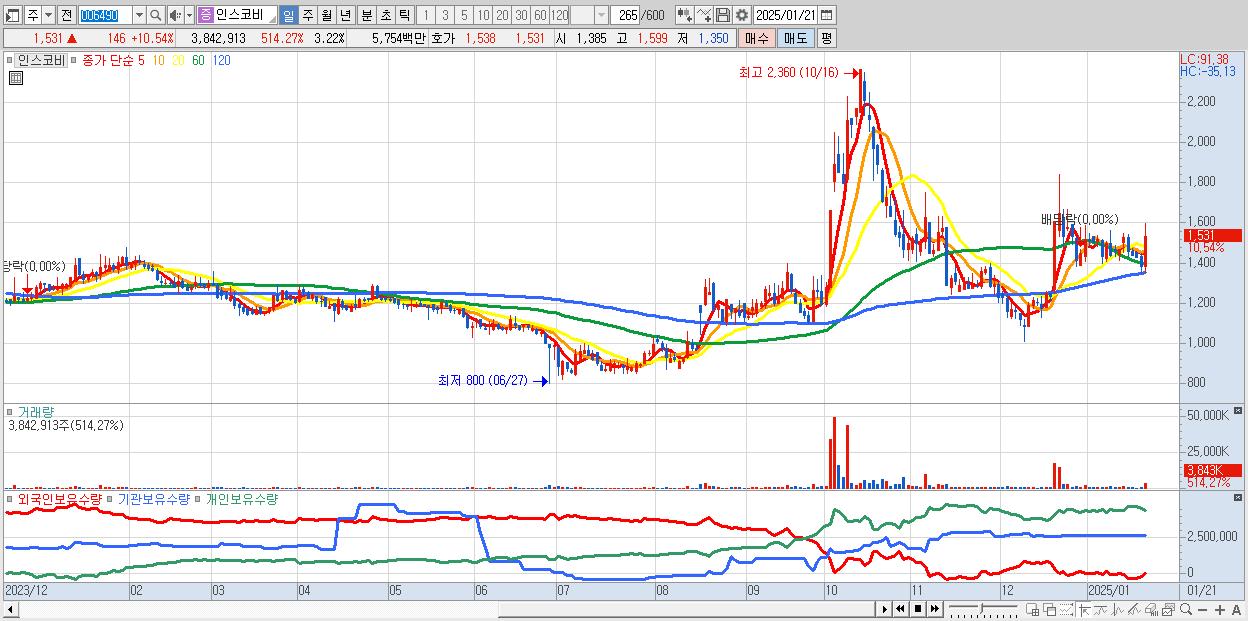Image resolution: width=1248 pixels, height=621 pixels.
Task: Click the rewind double-arrow button
Action: (900, 609)
